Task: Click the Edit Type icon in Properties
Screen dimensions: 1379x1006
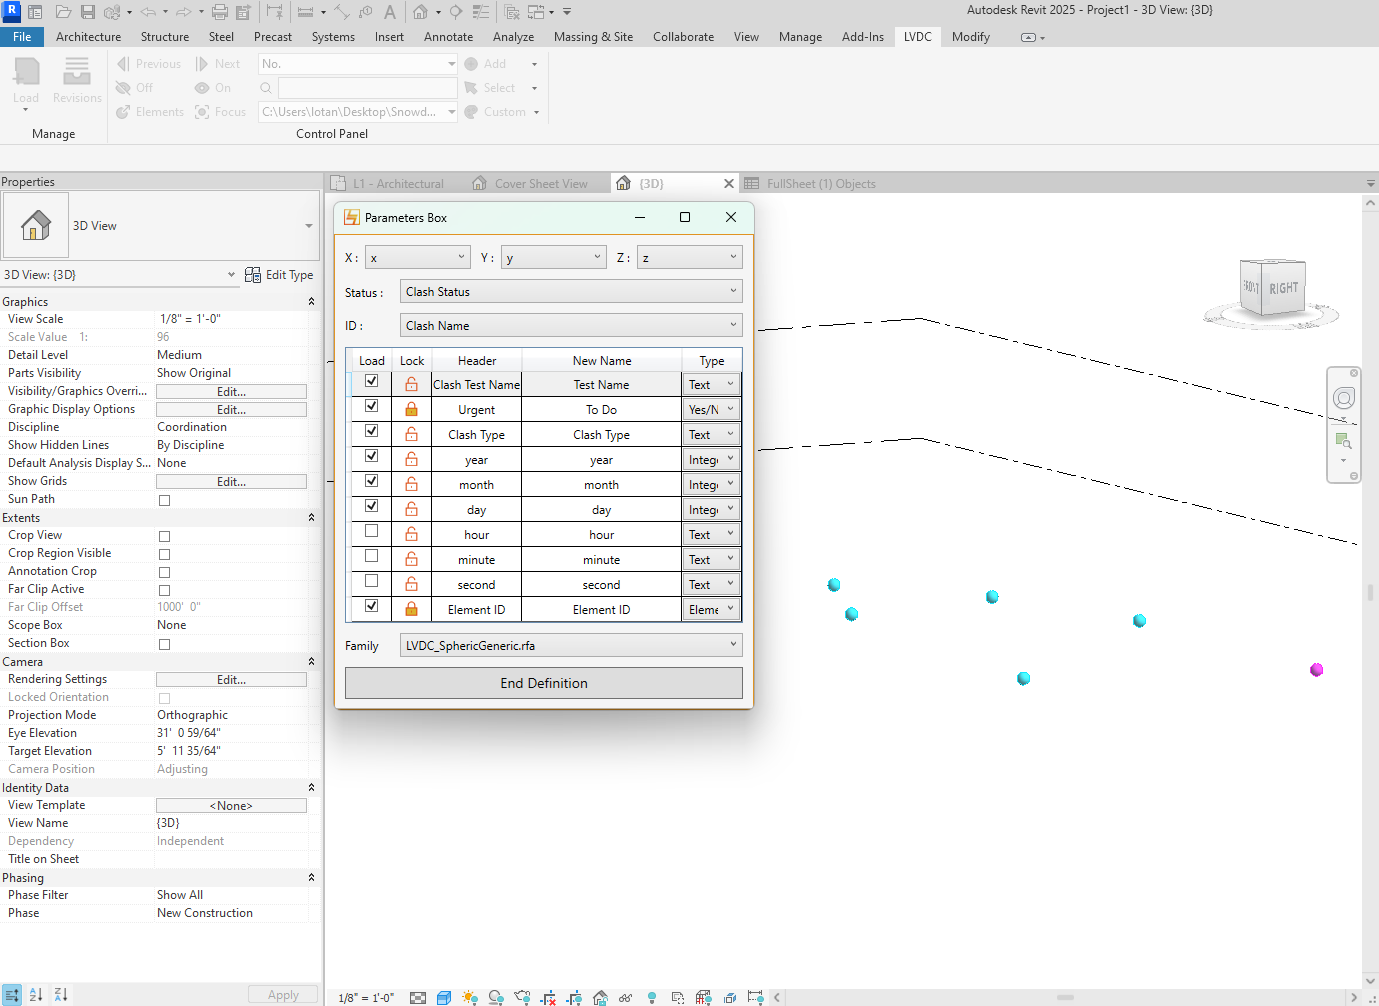Action: [x=279, y=275]
